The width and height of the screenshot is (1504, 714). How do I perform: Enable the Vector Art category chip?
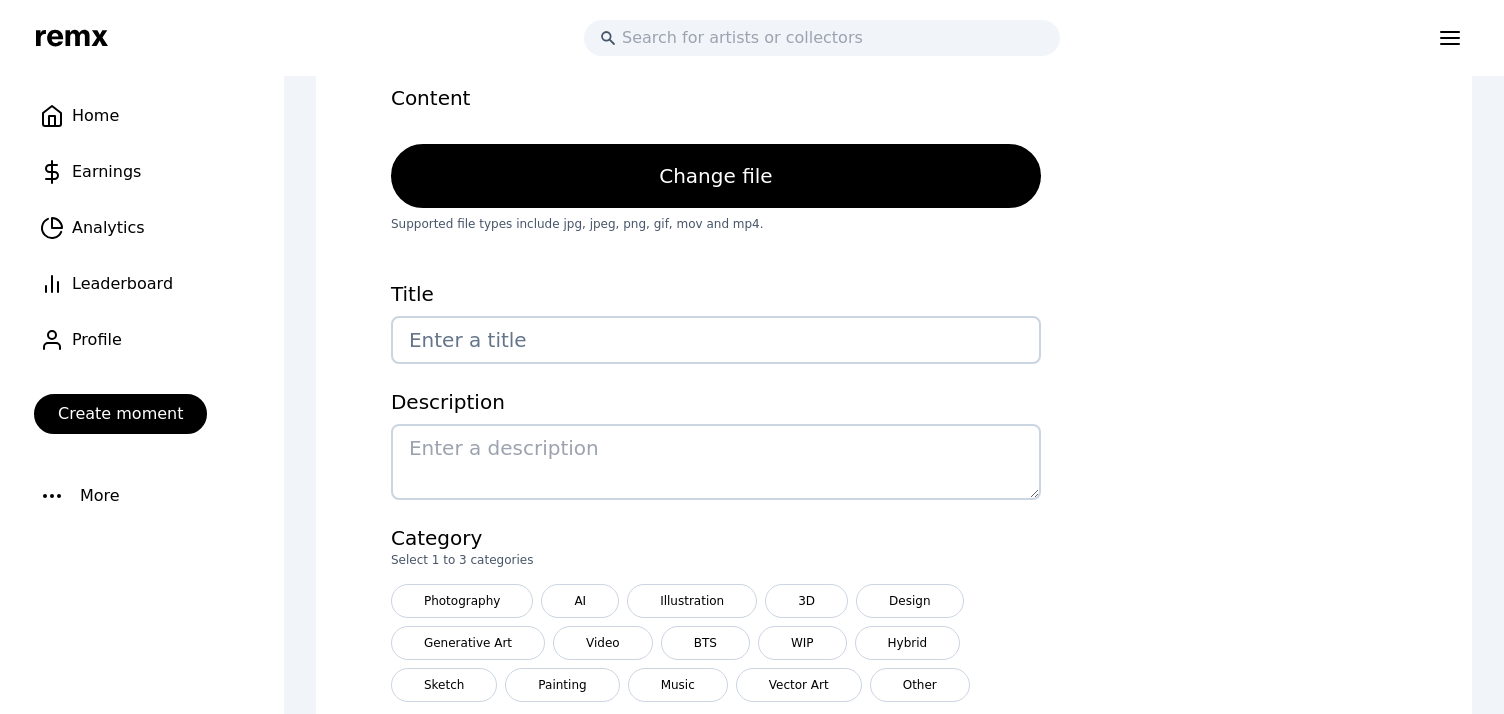[798, 685]
